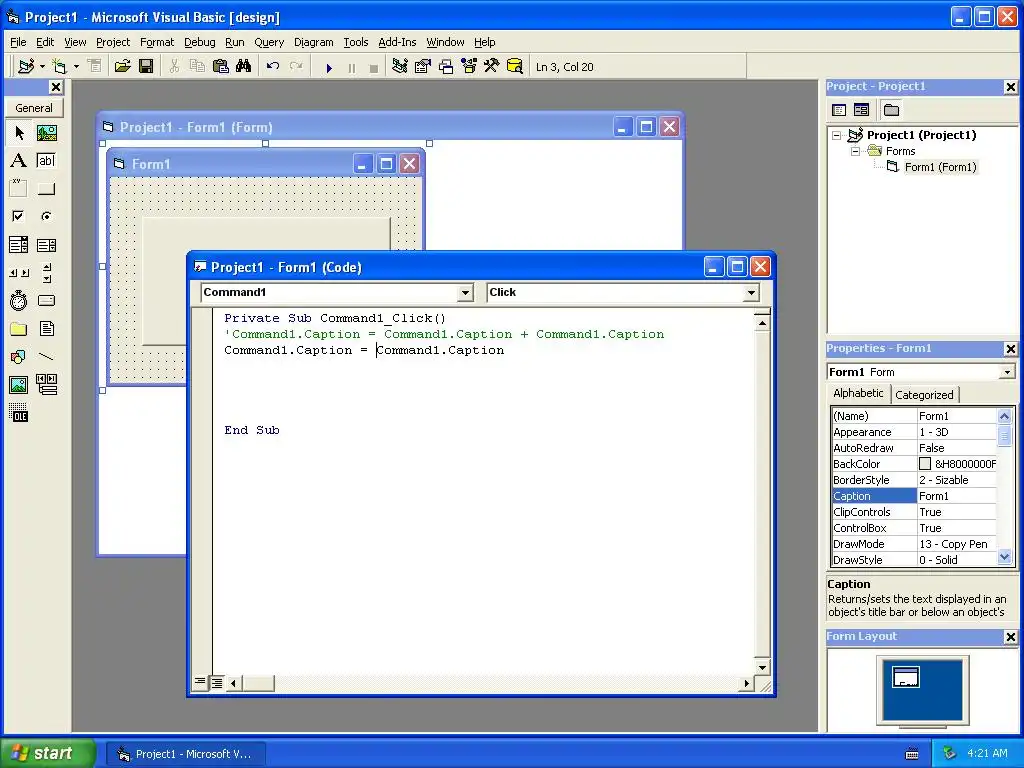Open Project via the toolbar folder icon
This screenshot has width=1024, height=768.
pyautogui.click(x=122, y=66)
